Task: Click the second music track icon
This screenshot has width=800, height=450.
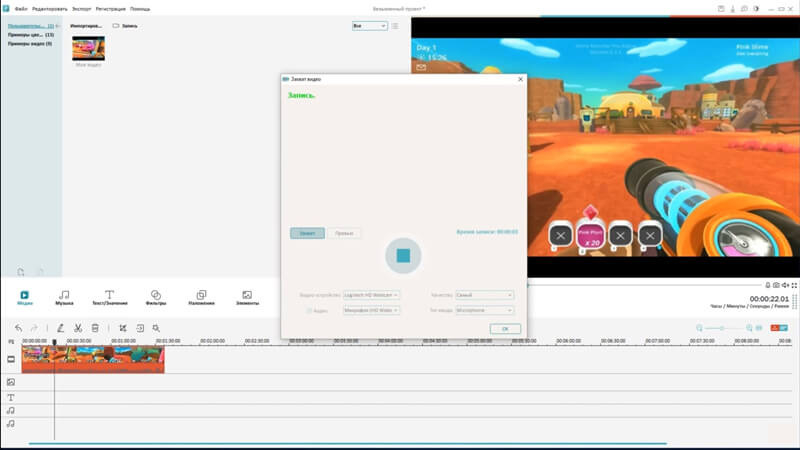Action: click(11, 423)
